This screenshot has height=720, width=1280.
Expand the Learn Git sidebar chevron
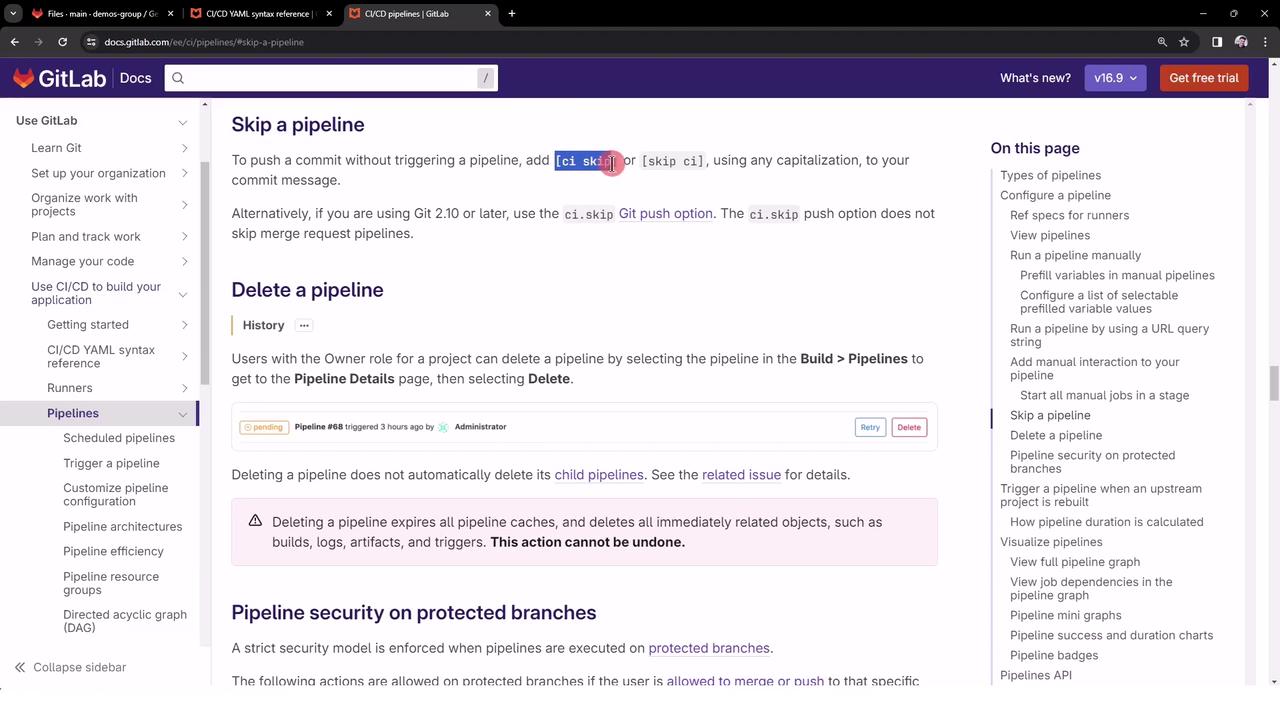pos(184,148)
